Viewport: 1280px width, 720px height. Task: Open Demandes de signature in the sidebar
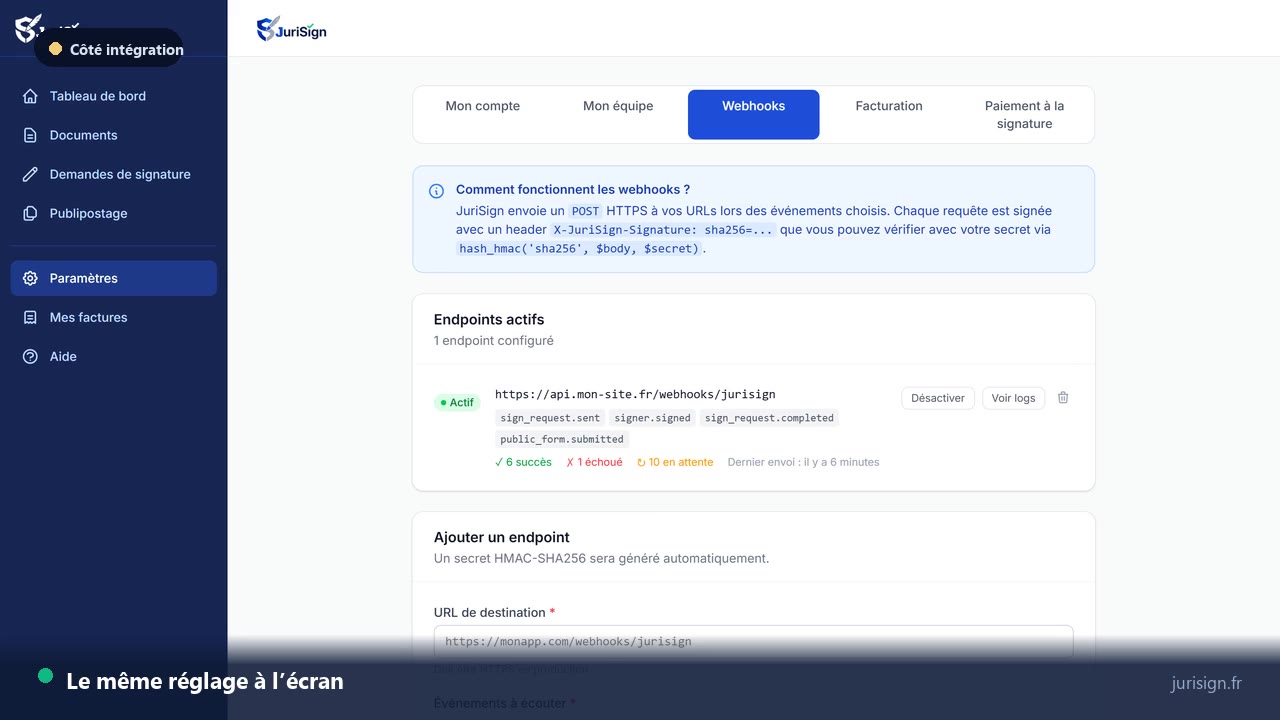click(114, 174)
